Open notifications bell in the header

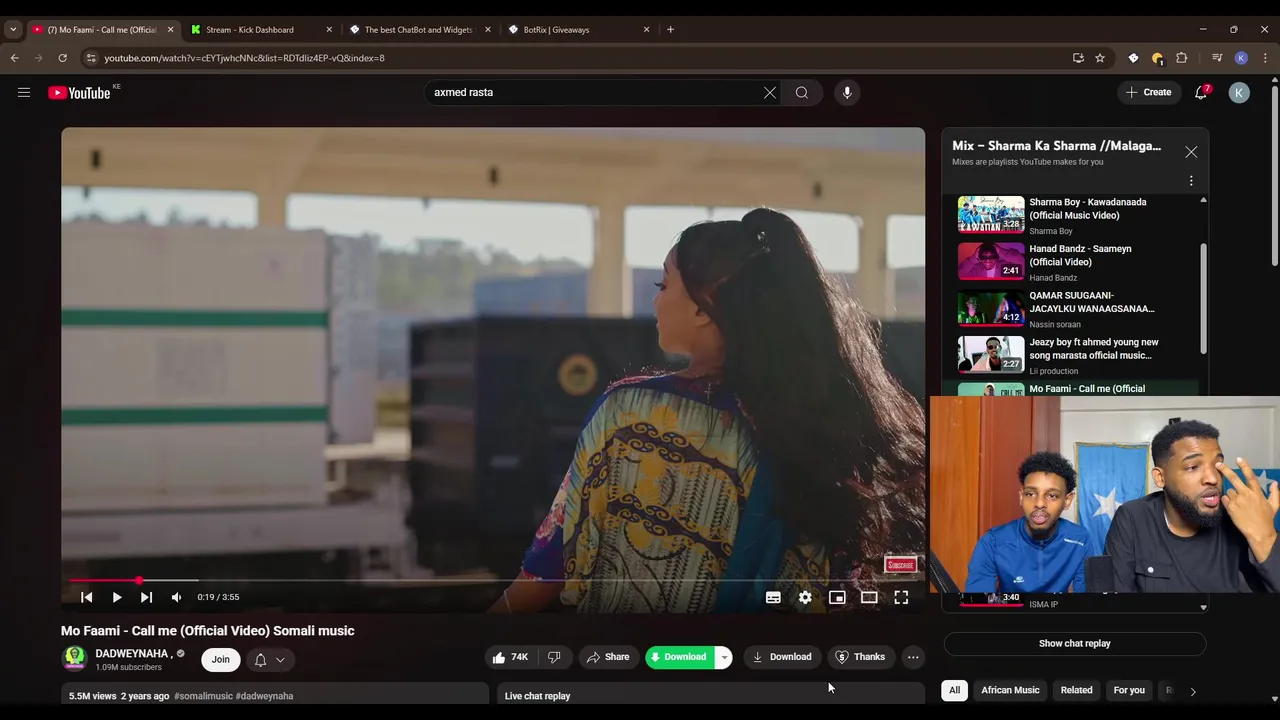(x=1201, y=92)
